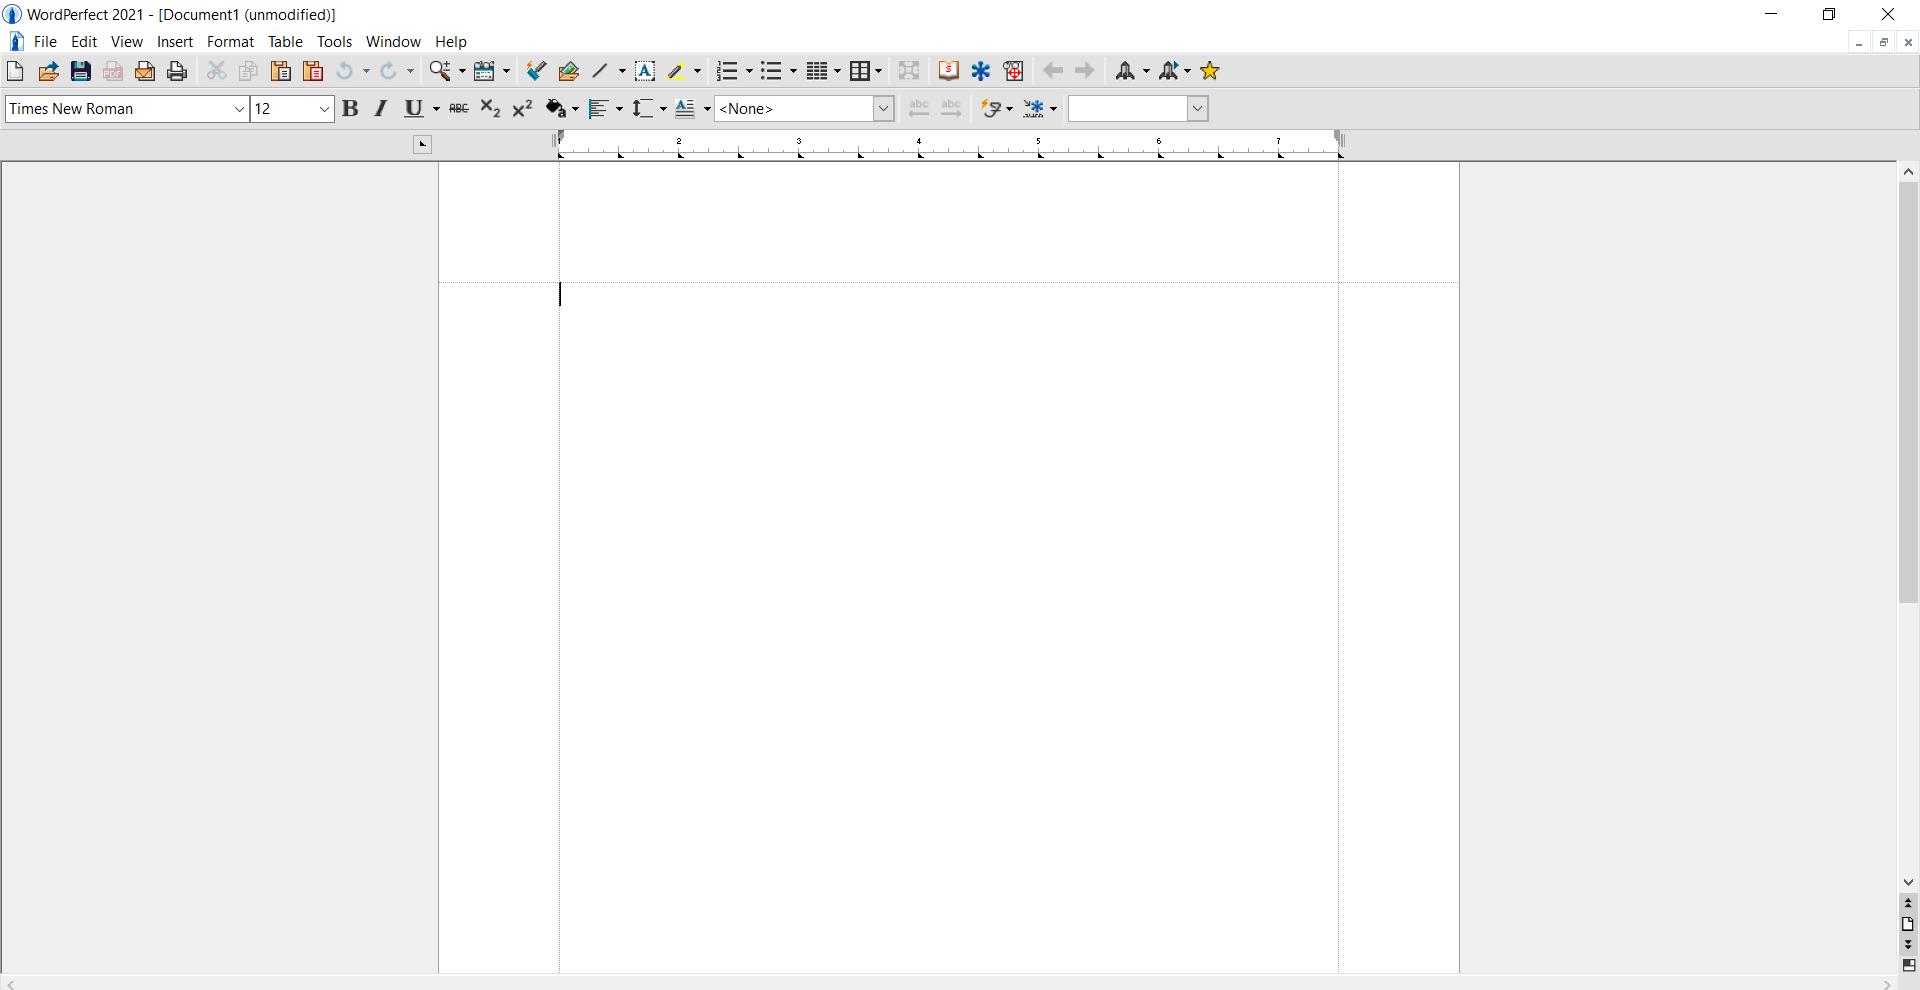Image resolution: width=1920 pixels, height=990 pixels.
Task: Expand the Times New Roman font dropdown
Action: [x=239, y=109]
